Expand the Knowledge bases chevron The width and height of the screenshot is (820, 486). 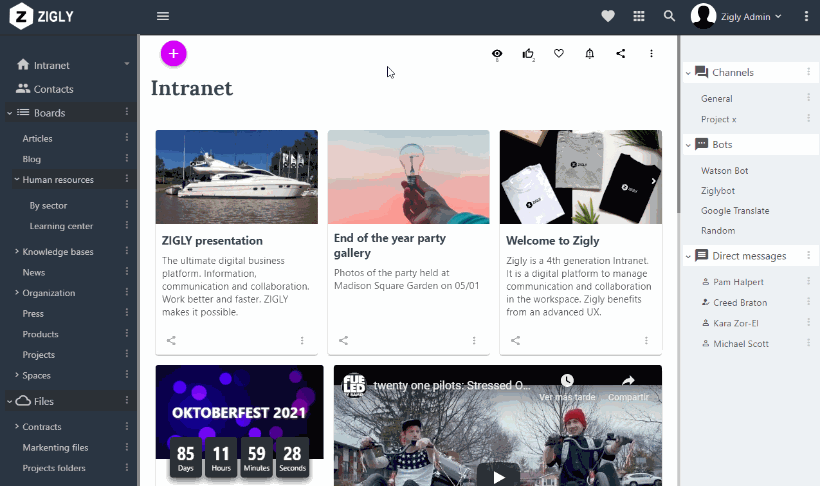pyautogui.click(x=17, y=251)
